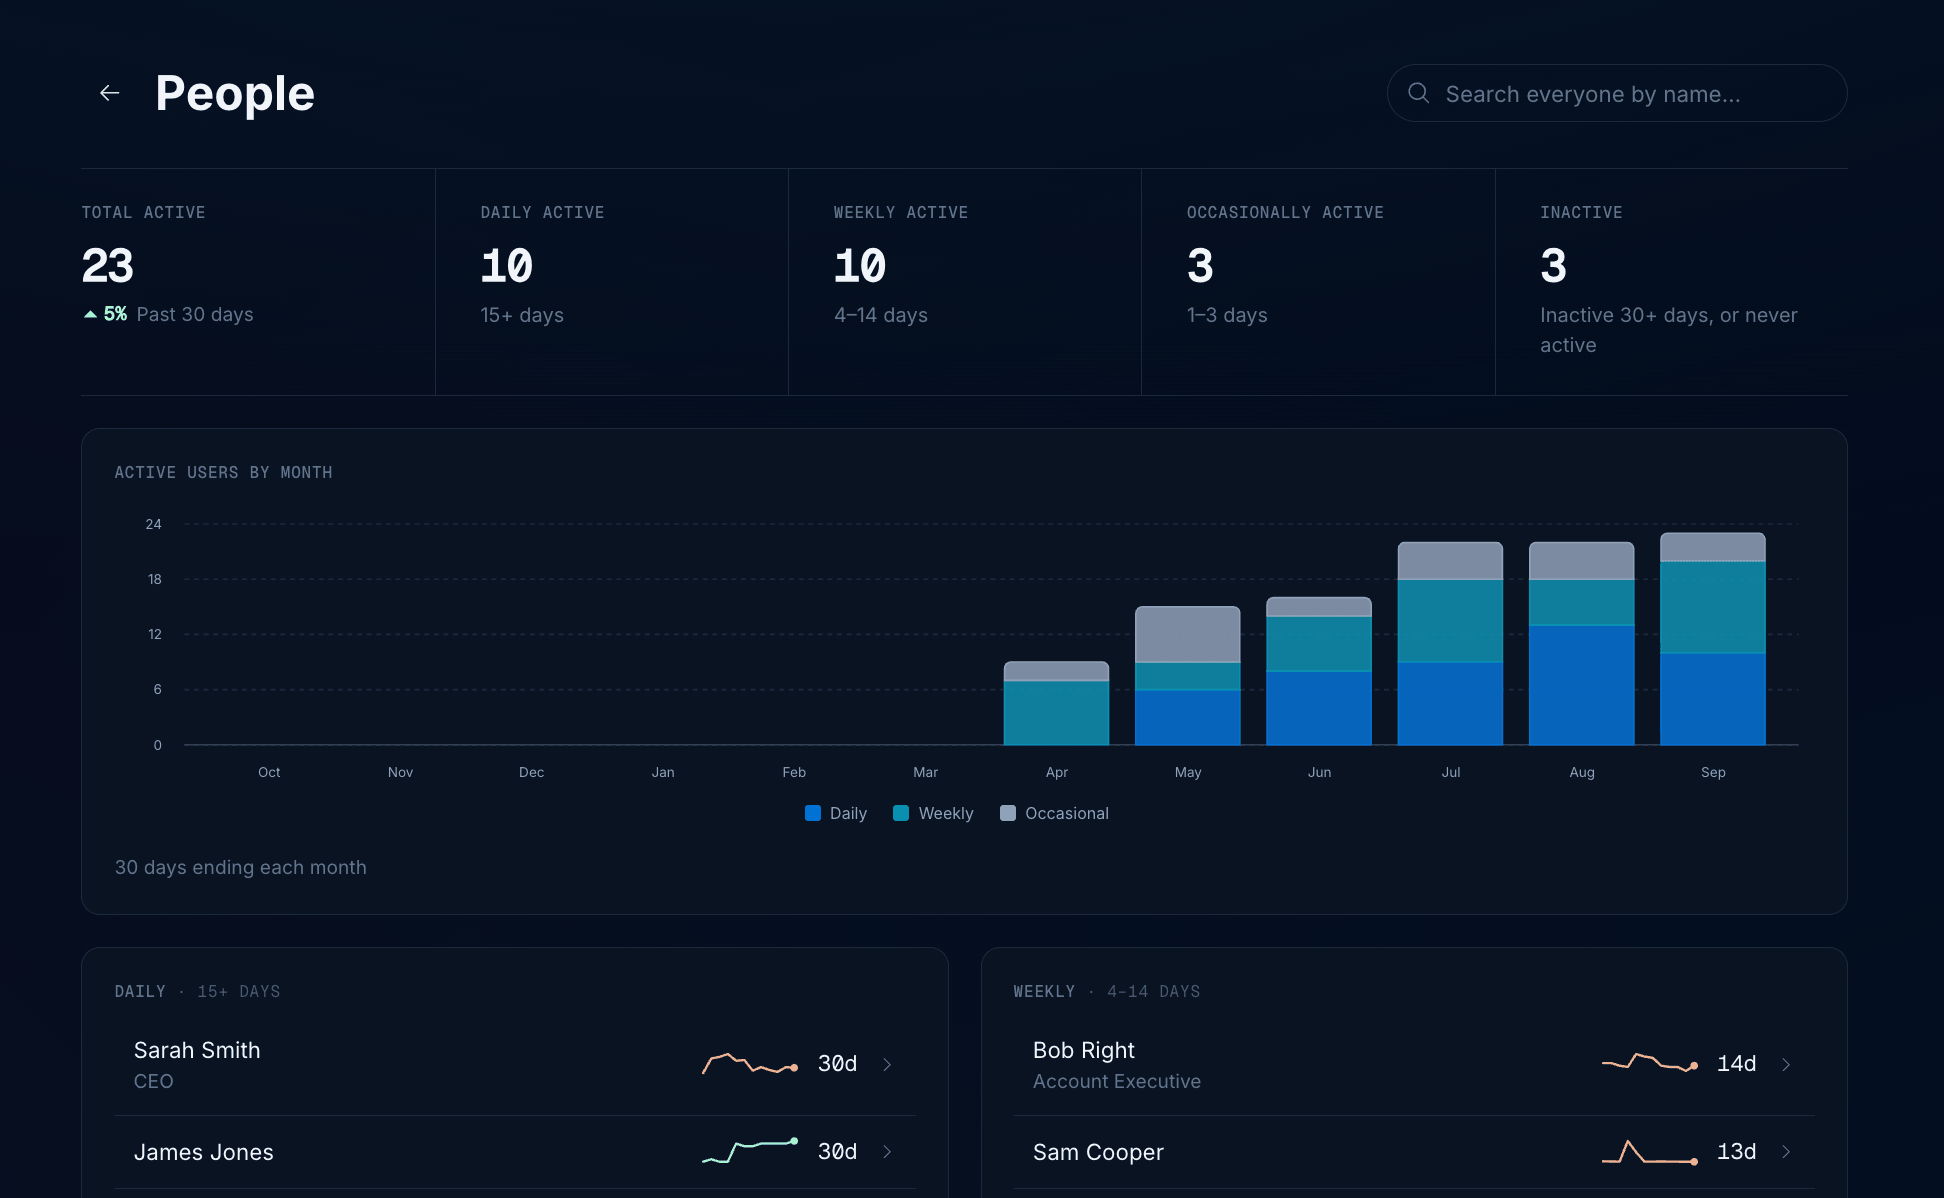Click the Total Active stat card
This screenshot has height=1198, width=1944.
coord(258,282)
